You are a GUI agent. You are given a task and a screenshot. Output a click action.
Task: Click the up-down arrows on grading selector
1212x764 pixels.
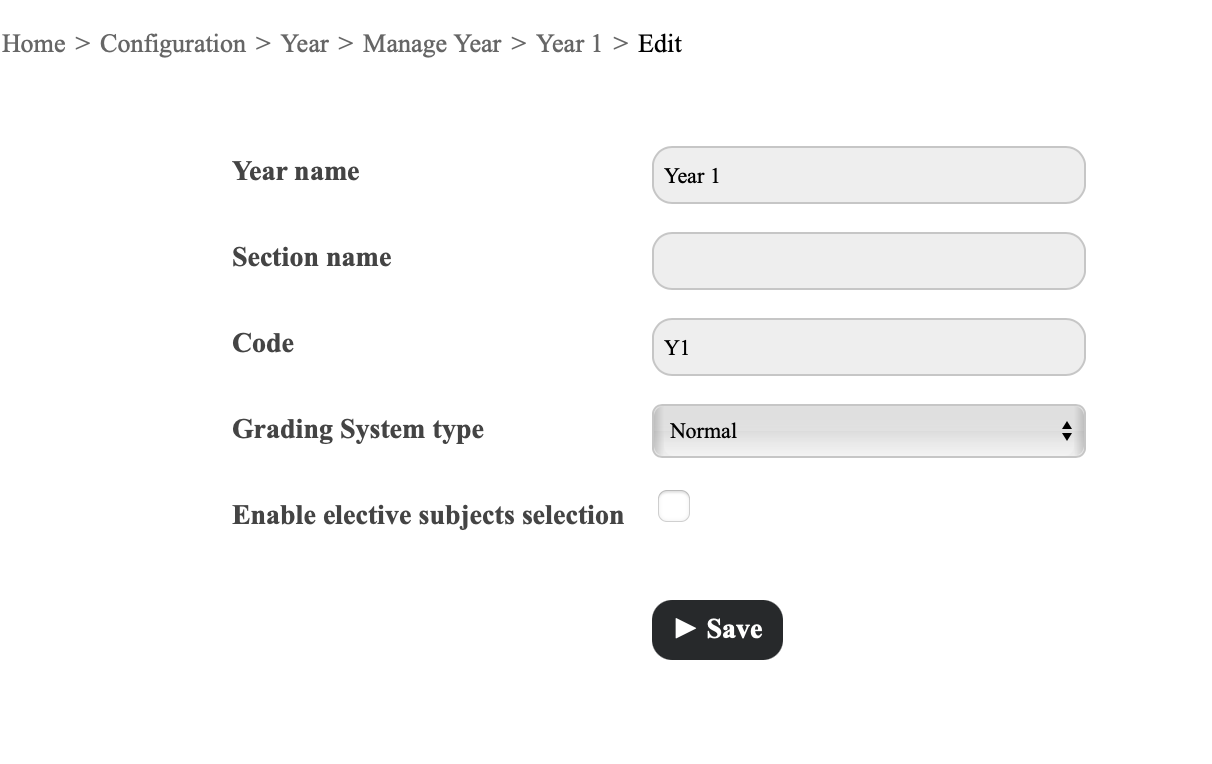1066,431
